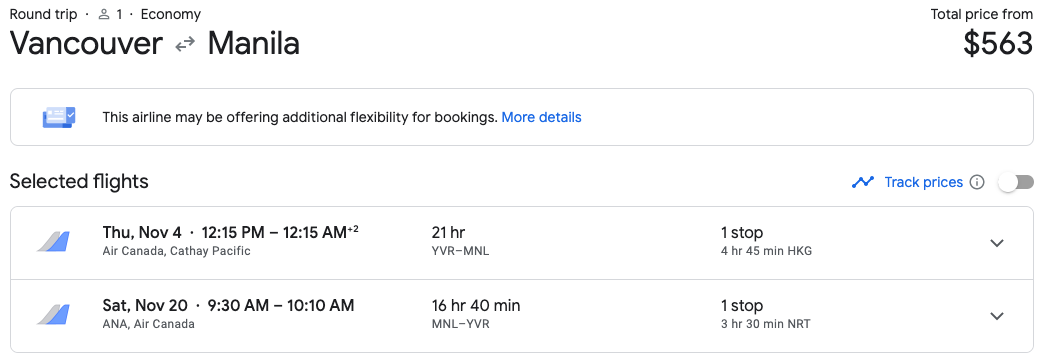The image size is (1042, 360).
Task: Click the Selected flights heading
Action: point(79,181)
